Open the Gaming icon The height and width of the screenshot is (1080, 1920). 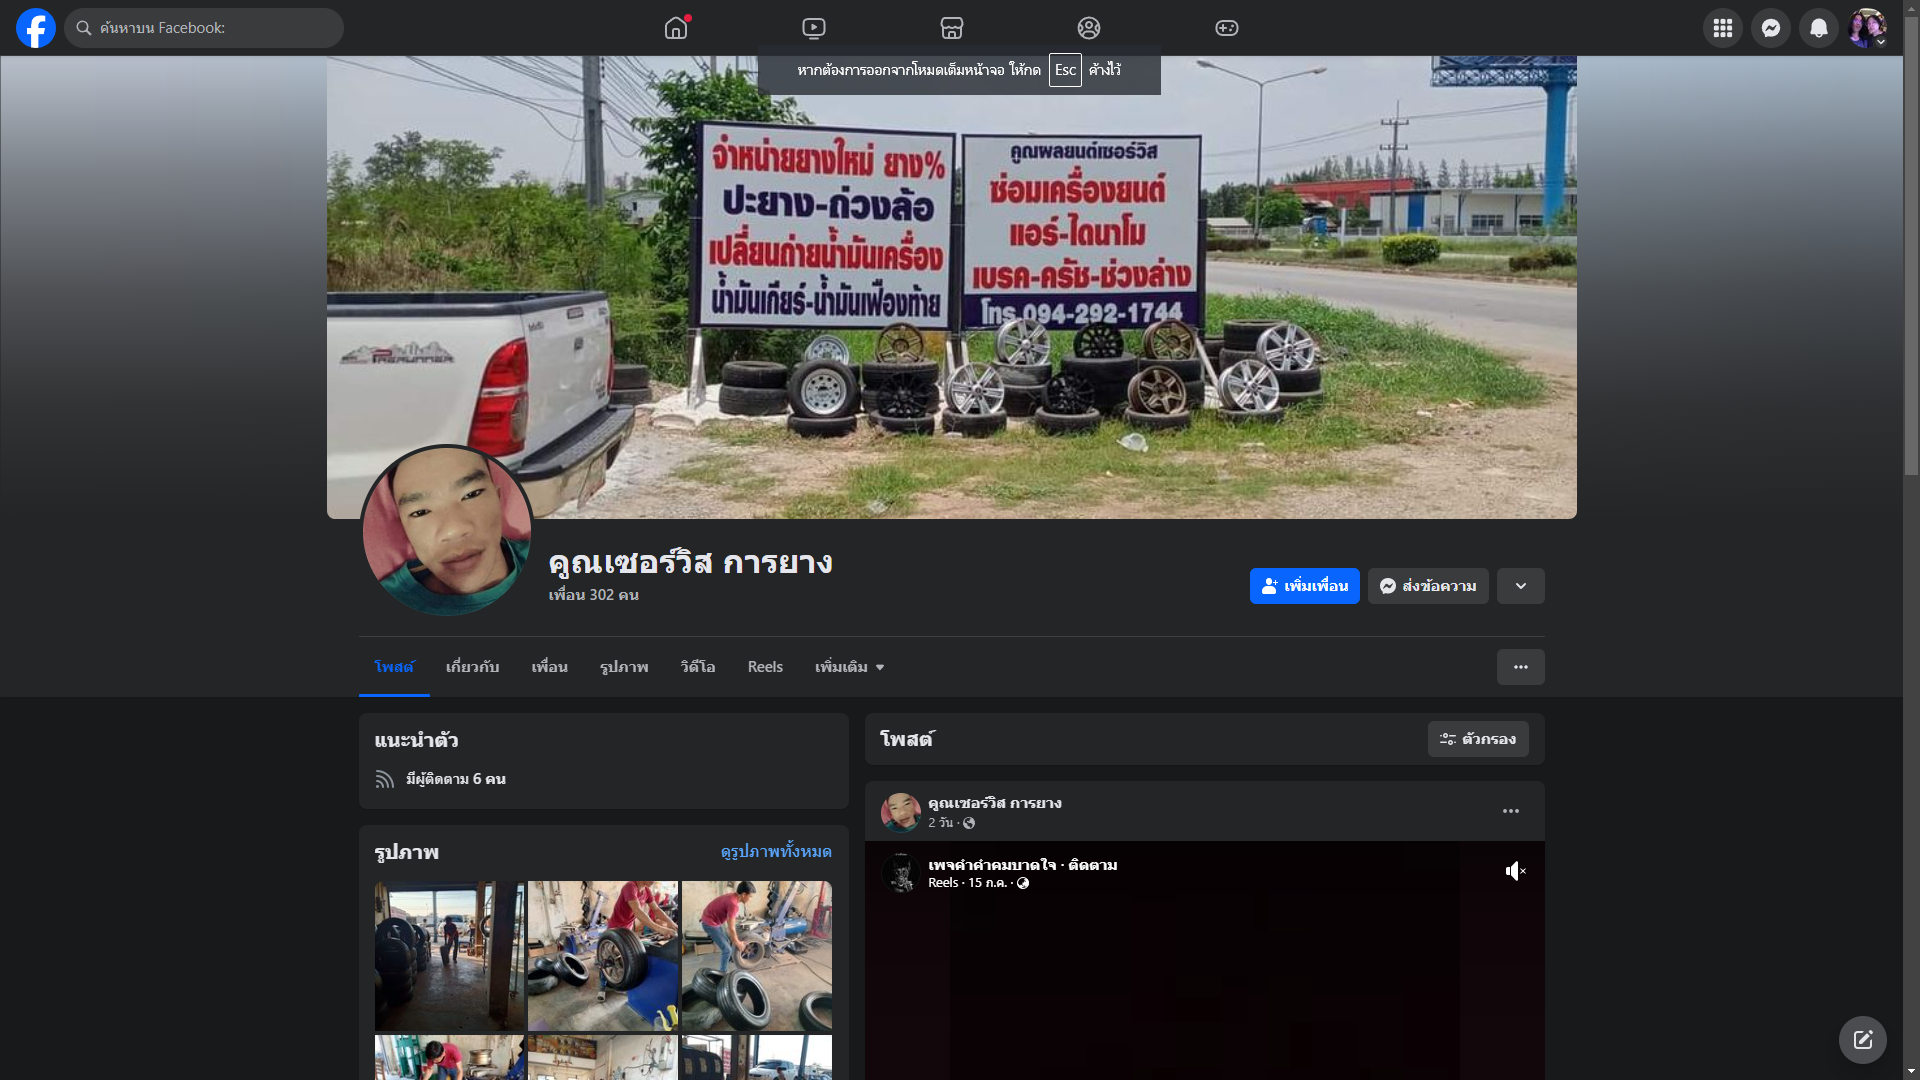[1227, 28]
